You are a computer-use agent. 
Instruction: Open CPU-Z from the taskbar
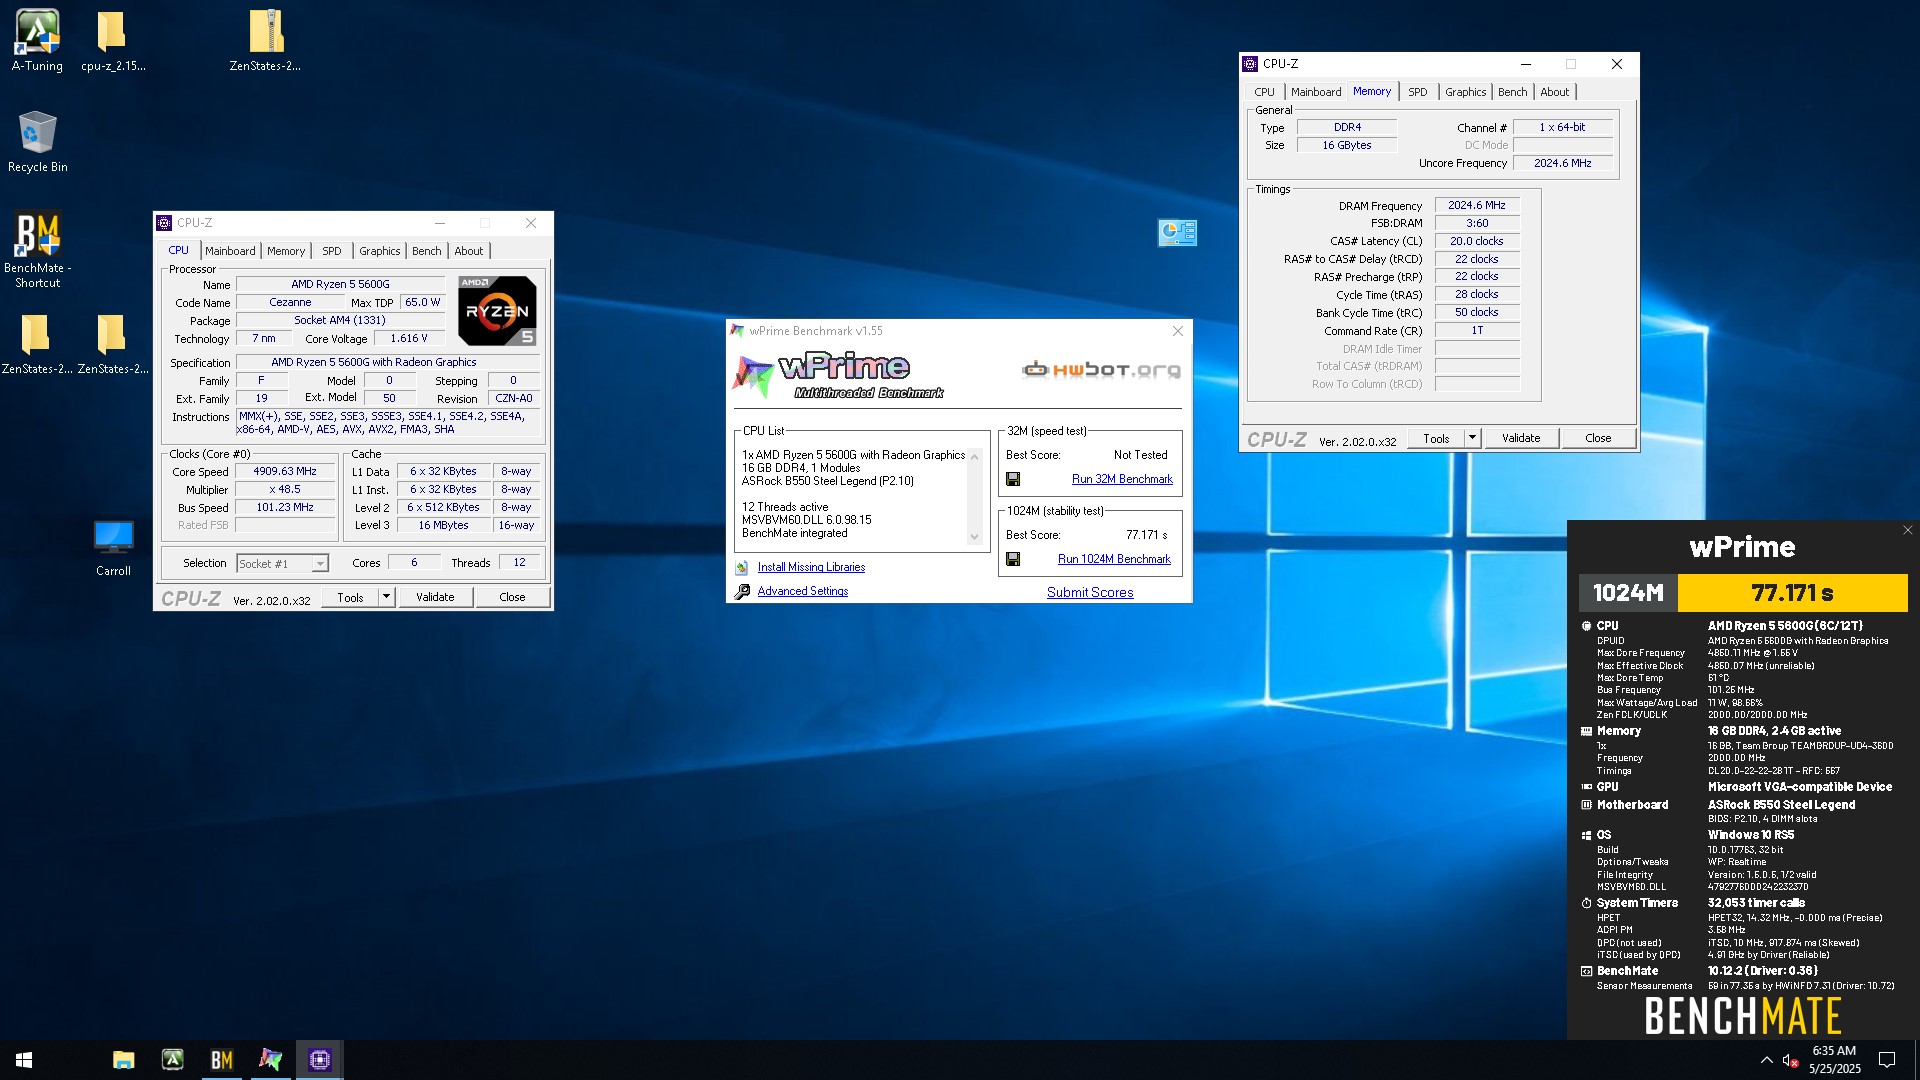click(x=320, y=1060)
